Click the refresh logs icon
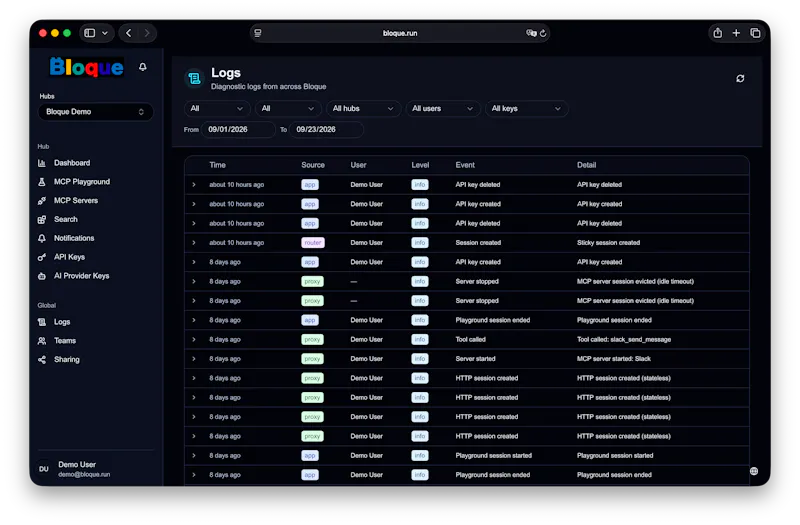 tap(740, 79)
